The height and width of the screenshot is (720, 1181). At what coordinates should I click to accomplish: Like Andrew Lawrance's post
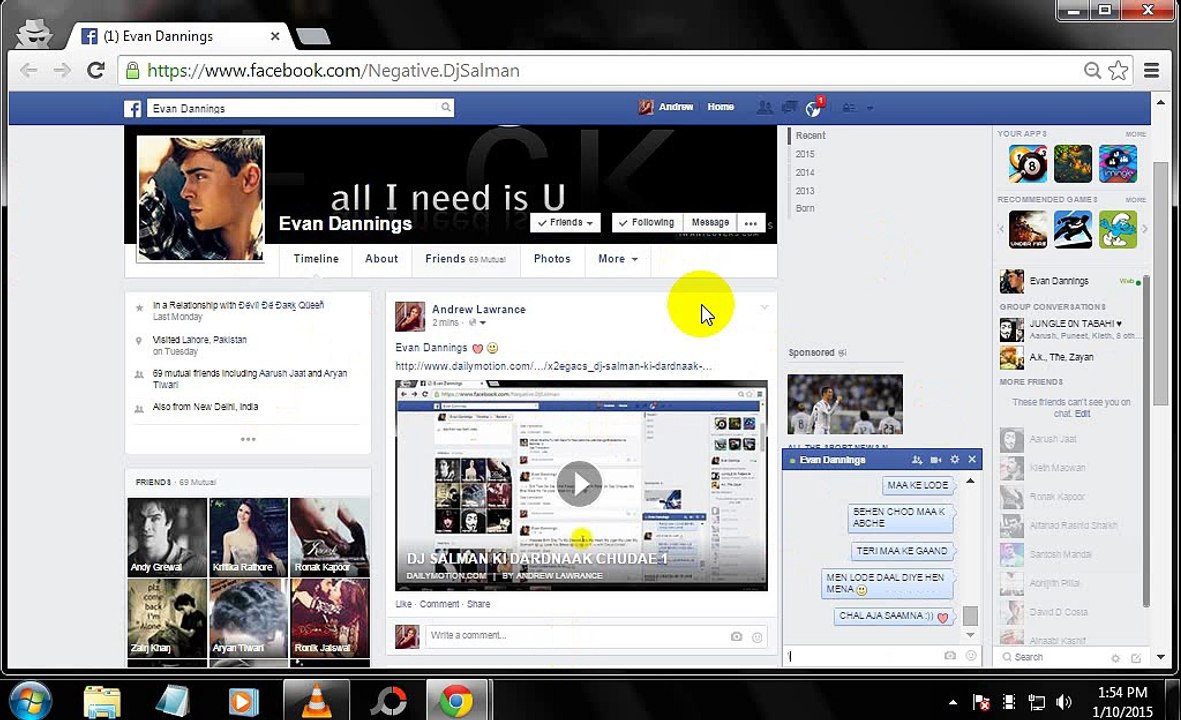coord(404,604)
